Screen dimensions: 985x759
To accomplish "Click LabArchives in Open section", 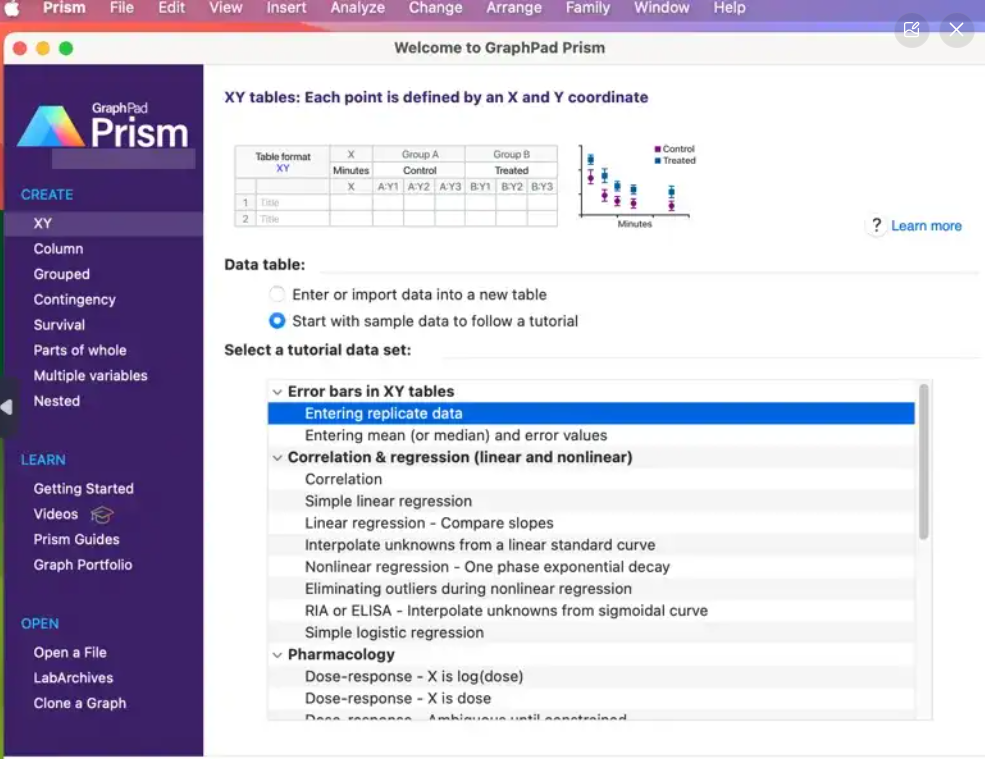I will 73,678.
